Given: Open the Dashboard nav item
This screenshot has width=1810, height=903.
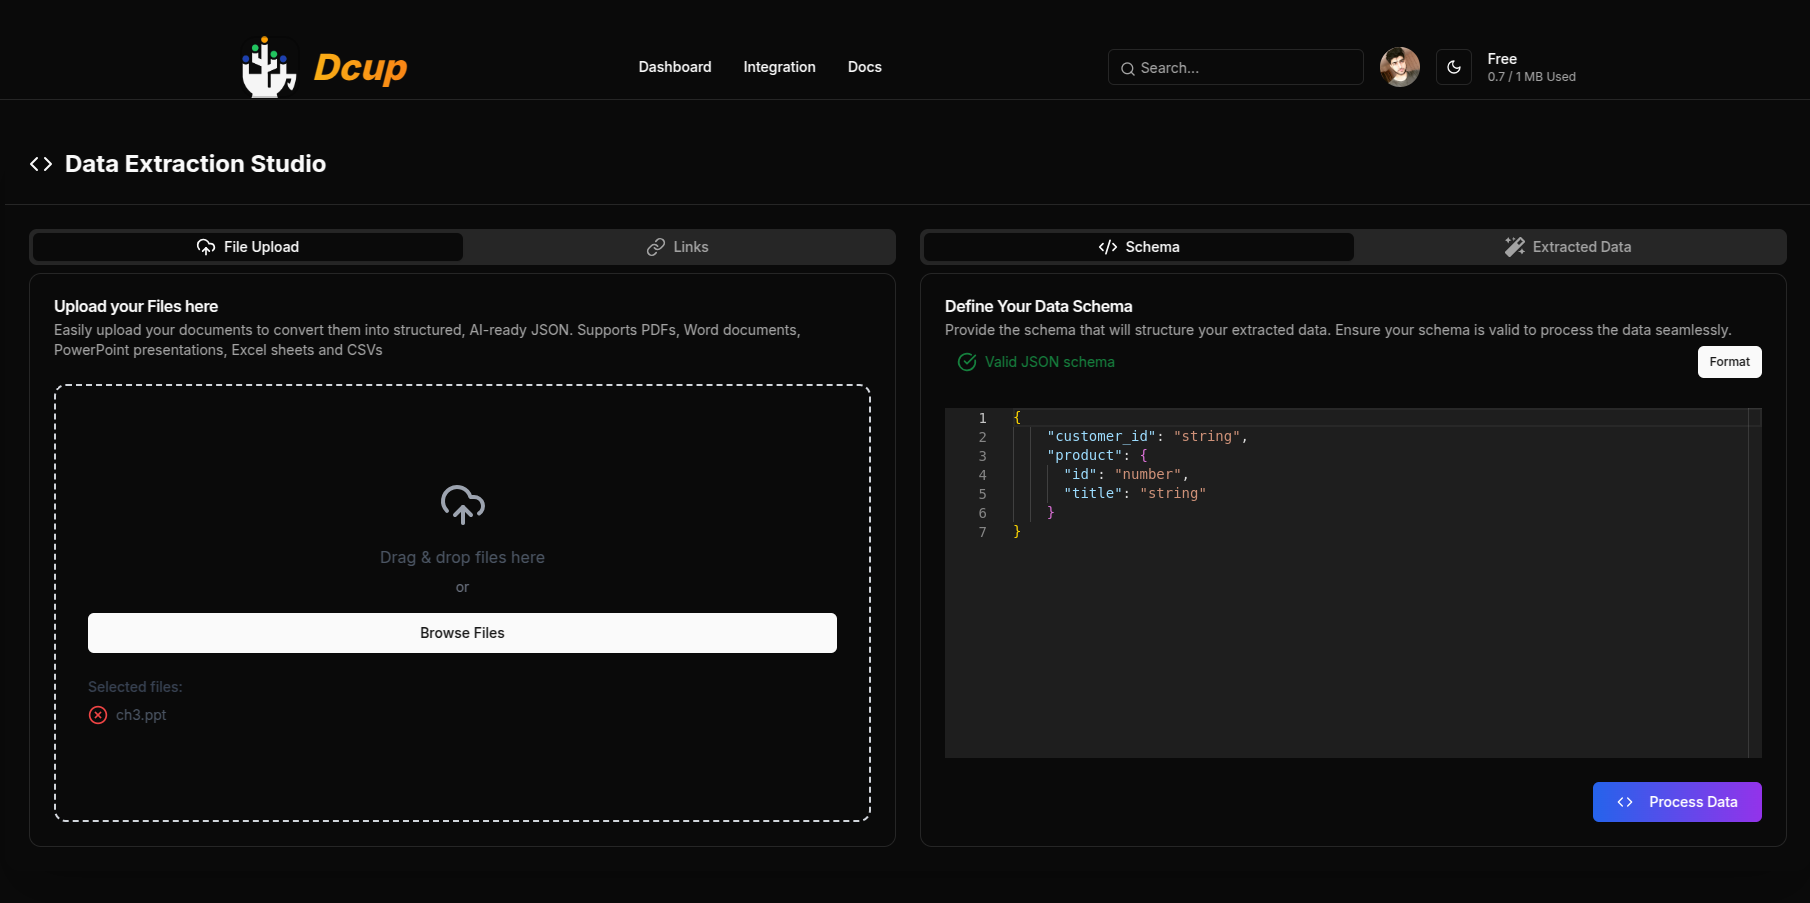Looking at the screenshot, I should pos(675,67).
